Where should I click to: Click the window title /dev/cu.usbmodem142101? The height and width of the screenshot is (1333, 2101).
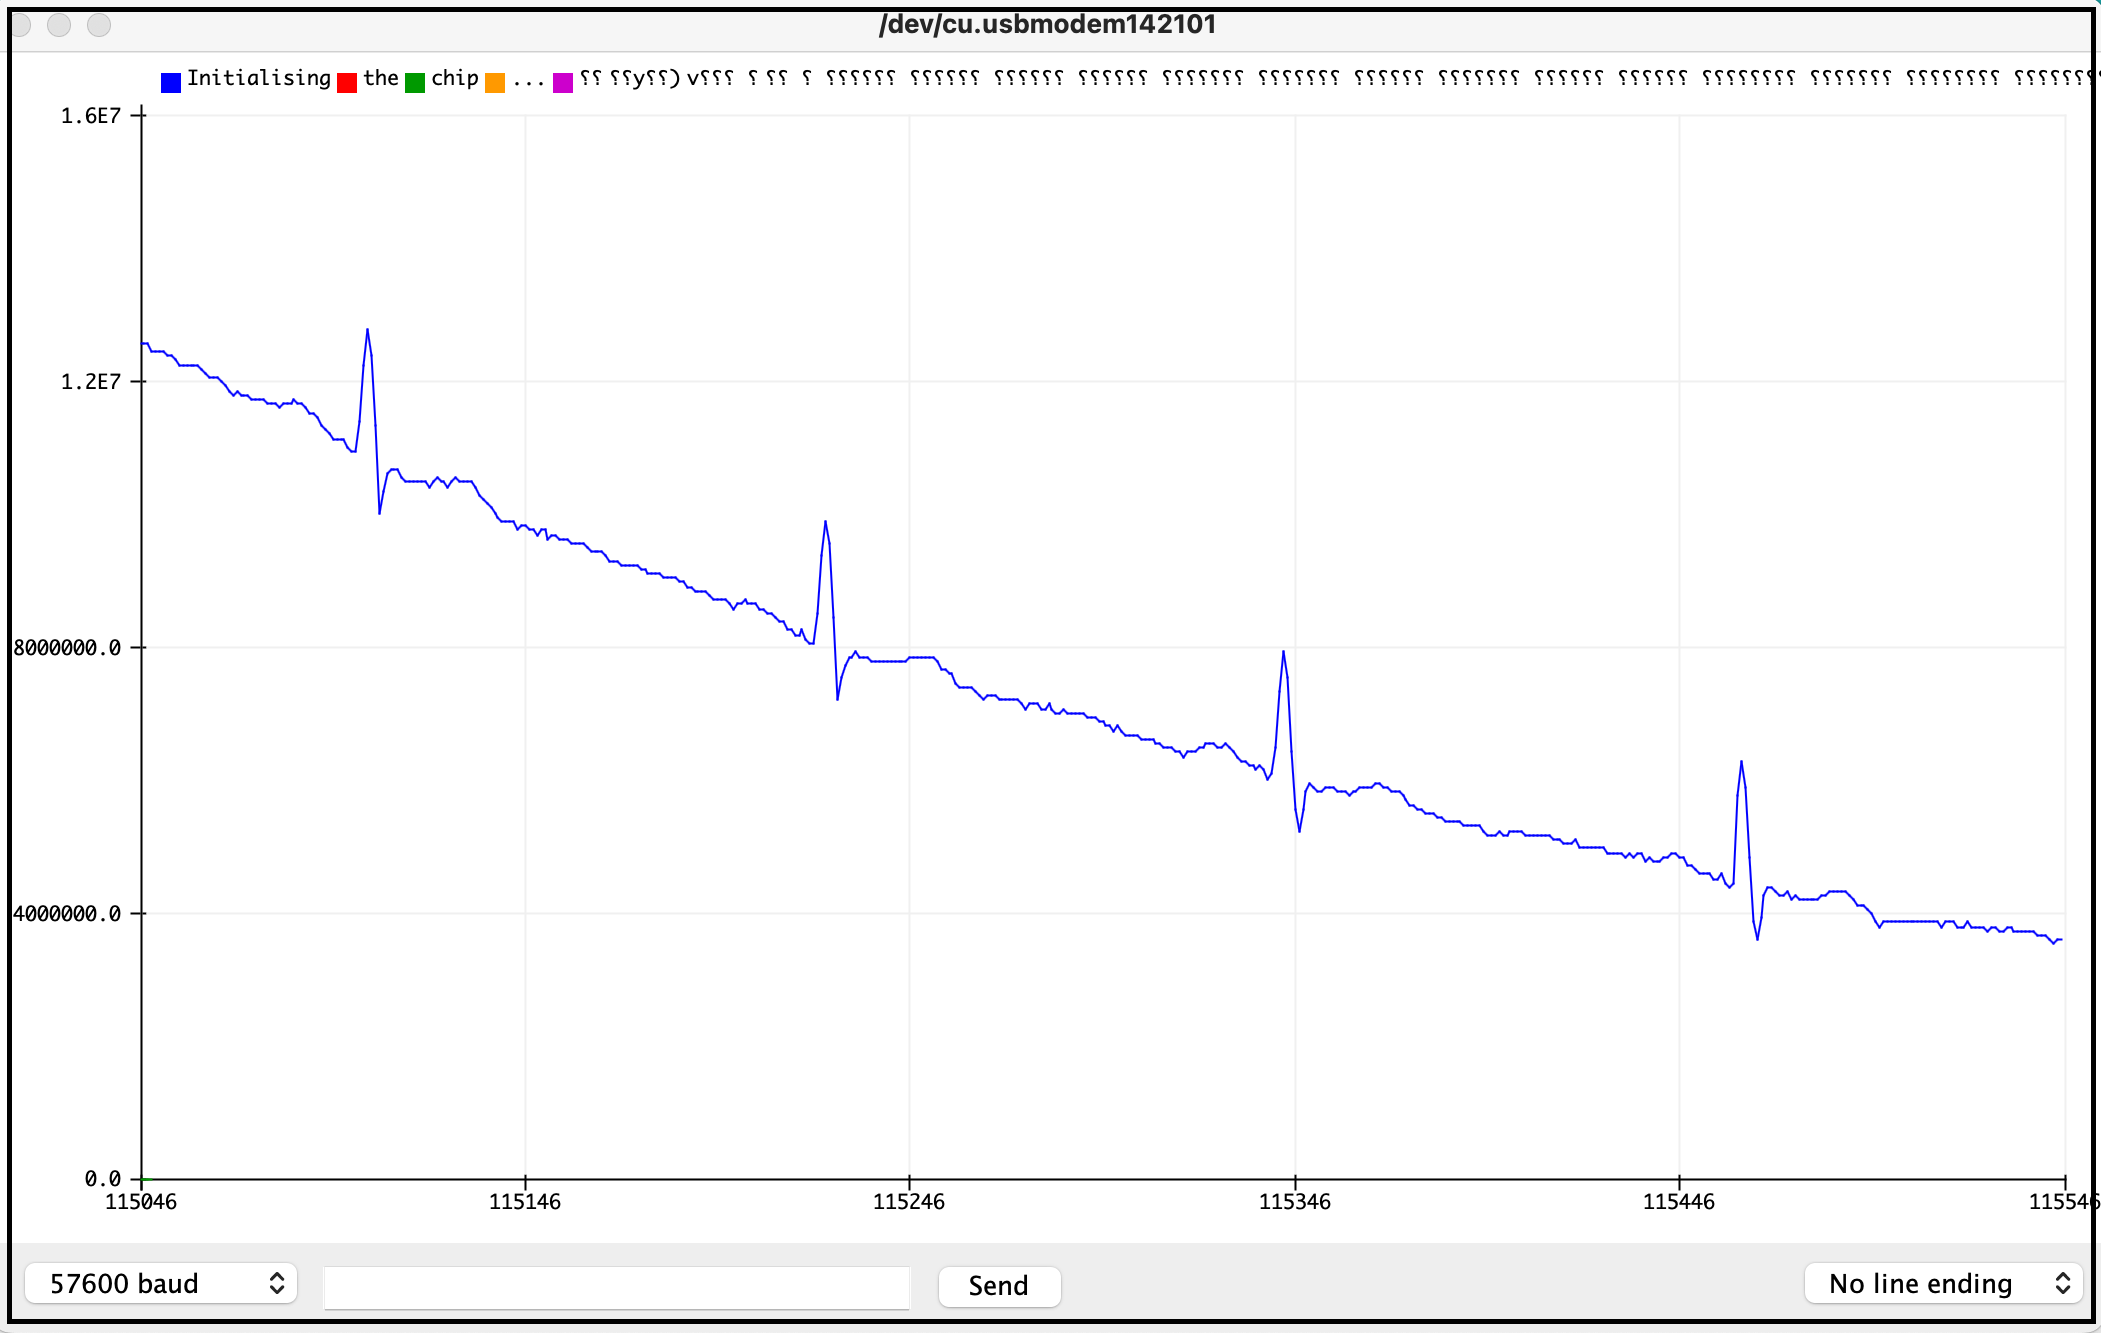click(x=1048, y=24)
